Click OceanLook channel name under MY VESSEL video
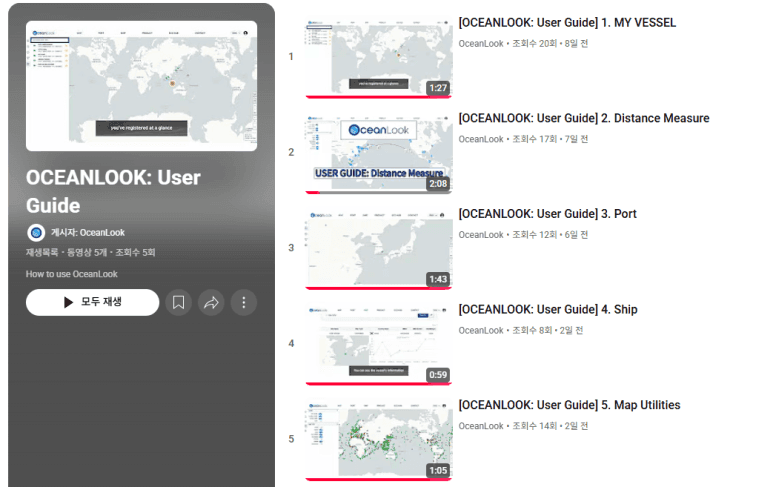Image resolution: width=773 pixels, height=487 pixels. click(x=481, y=43)
